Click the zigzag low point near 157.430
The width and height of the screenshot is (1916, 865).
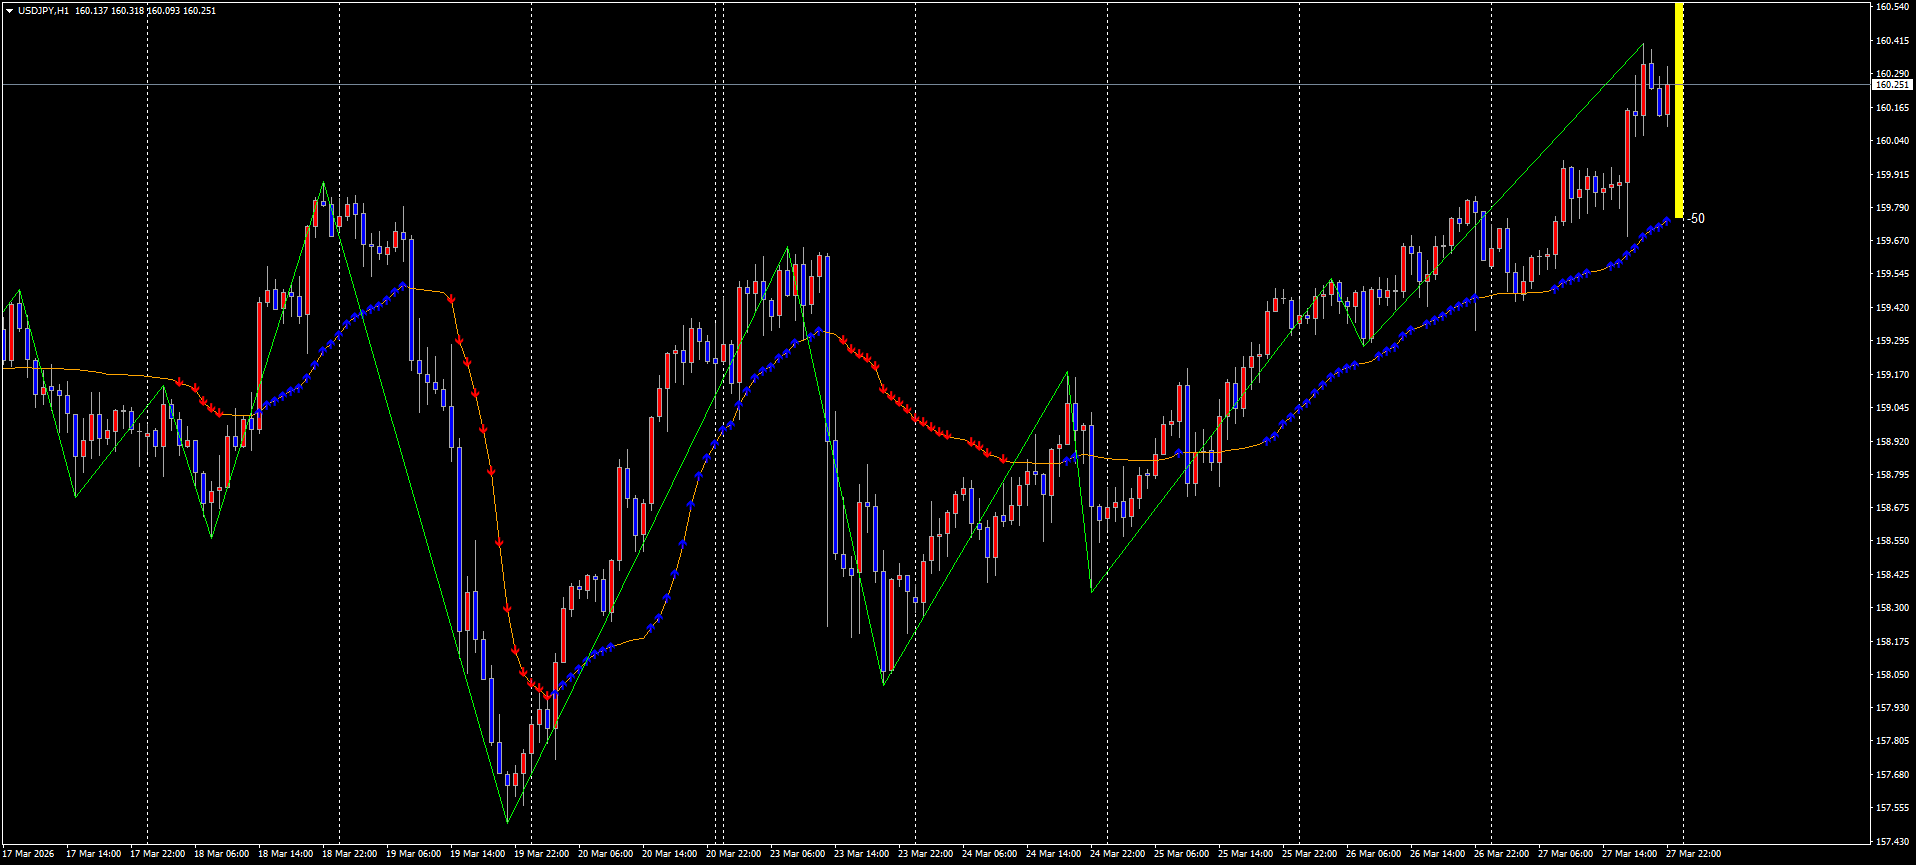coord(508,822)
